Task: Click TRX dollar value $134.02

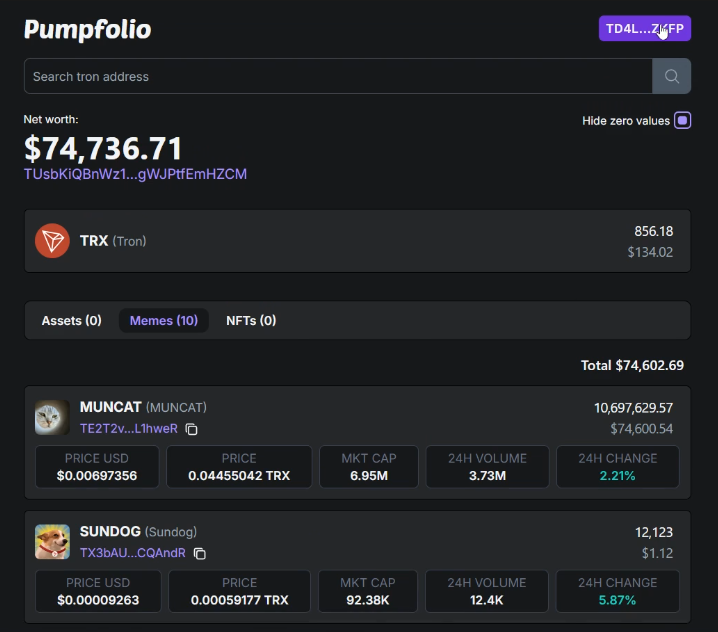Action: click(x=650, y=252)
